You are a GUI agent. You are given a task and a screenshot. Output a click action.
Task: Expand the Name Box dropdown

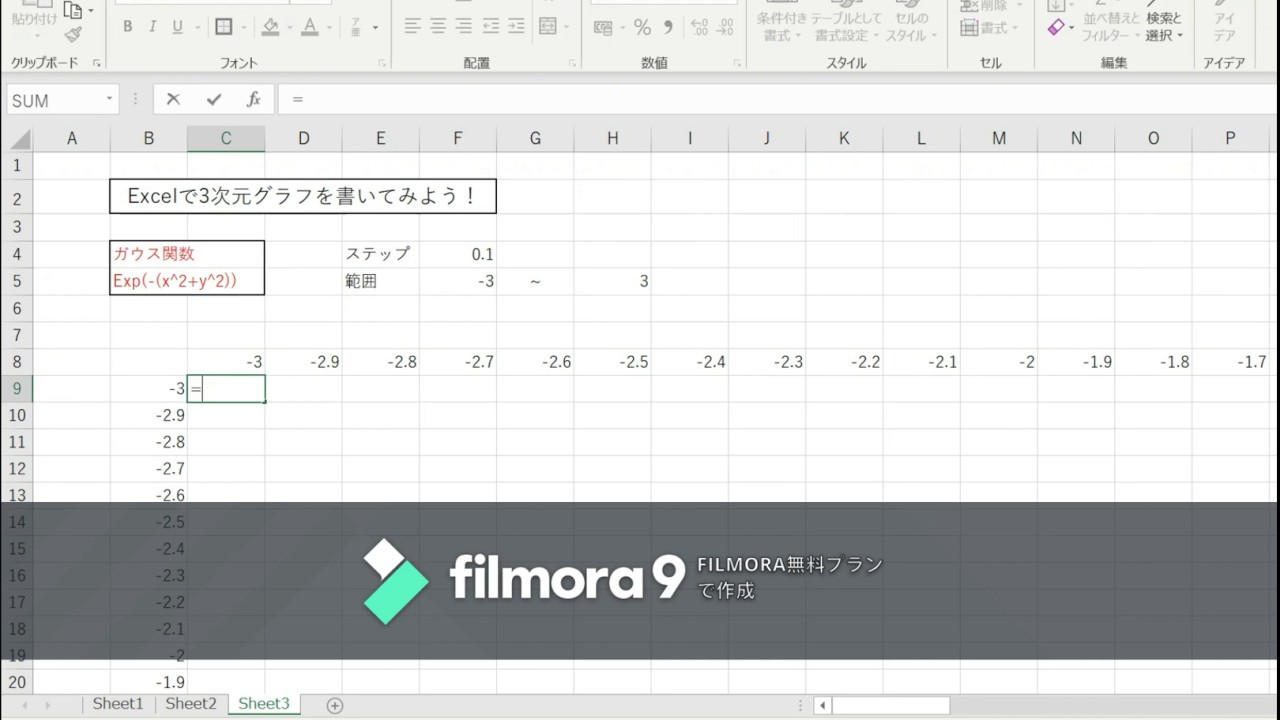click(x=110, y=100)
